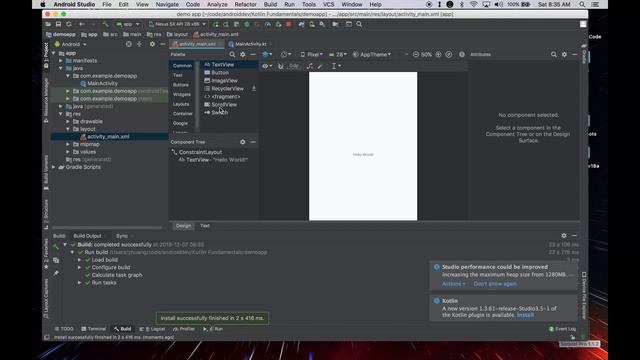Minimize the Palette panel
640x360 pixels.
click(x=253, y=54)
